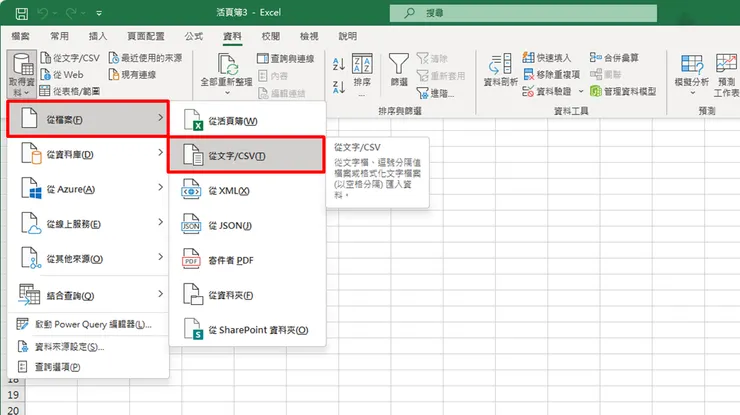Image resolution: width=740 pixels, height=415 pixels.
Task: Click 從表格/範圍 ribbon button
Action: [x=70, y=91]
